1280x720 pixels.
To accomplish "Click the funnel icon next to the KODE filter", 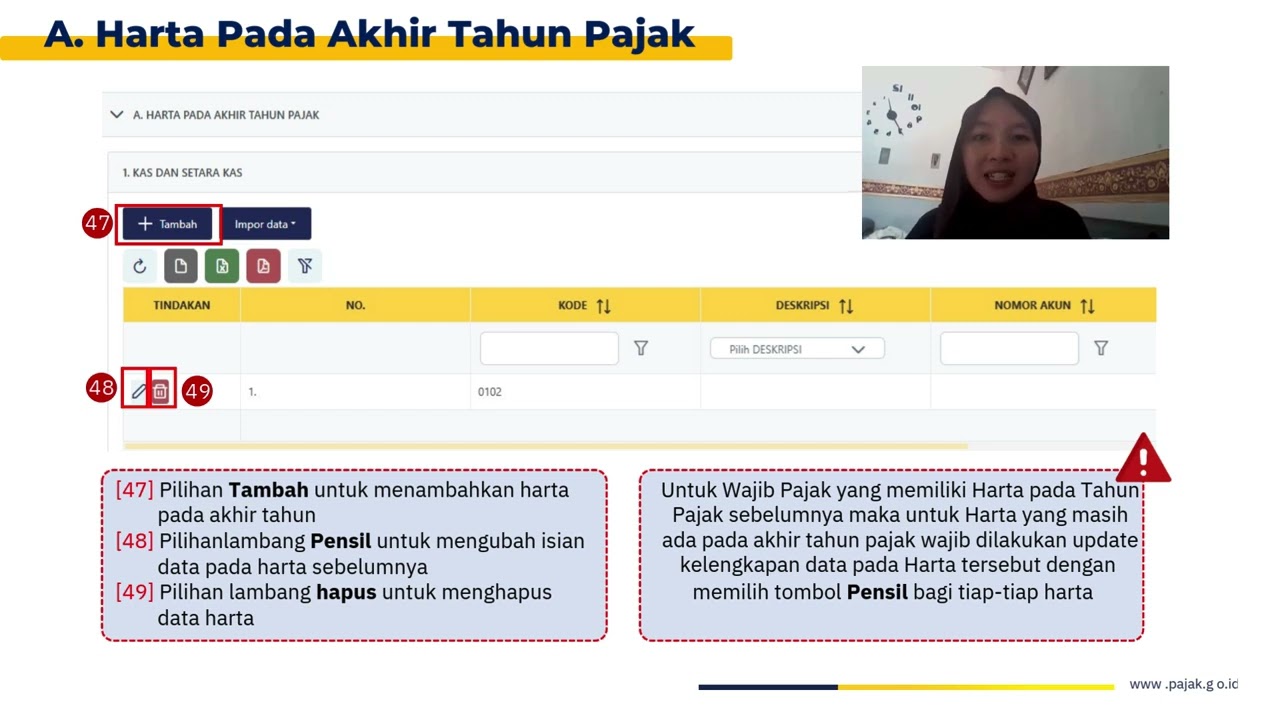I will 641,348.
